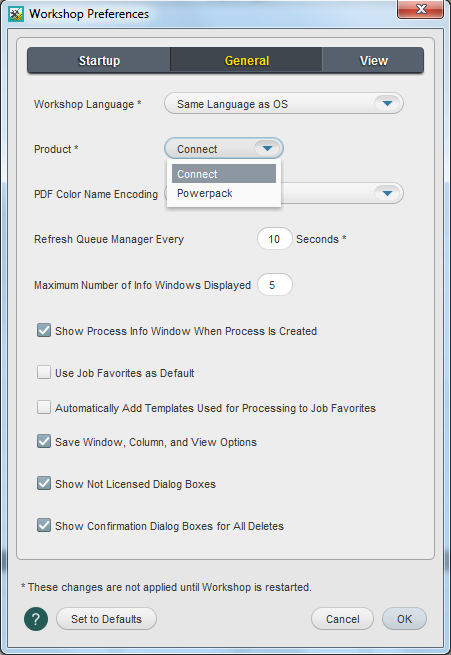This screenshot has width=451, height=655.
Task: Uncheck Show Process Info Window When Process Is Created
Action: [x=44, y=330]
